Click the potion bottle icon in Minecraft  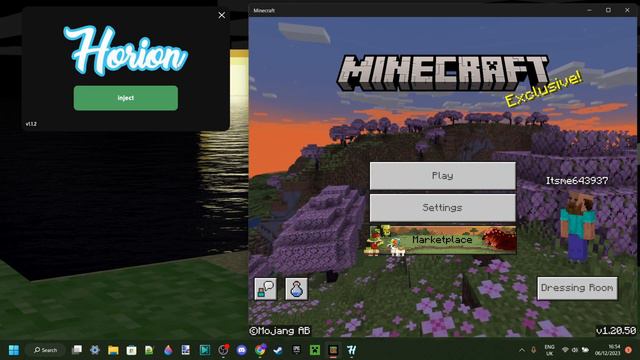click(296, 289)
